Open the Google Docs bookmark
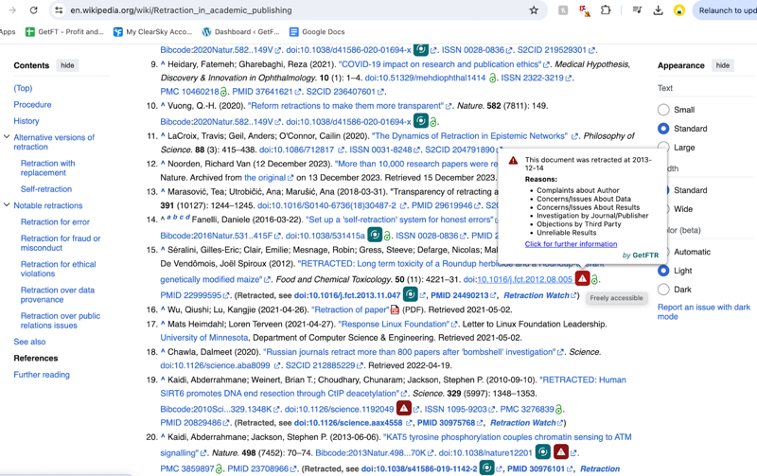Viewport: 757px width, 476px height. click(x=316, y=32)
